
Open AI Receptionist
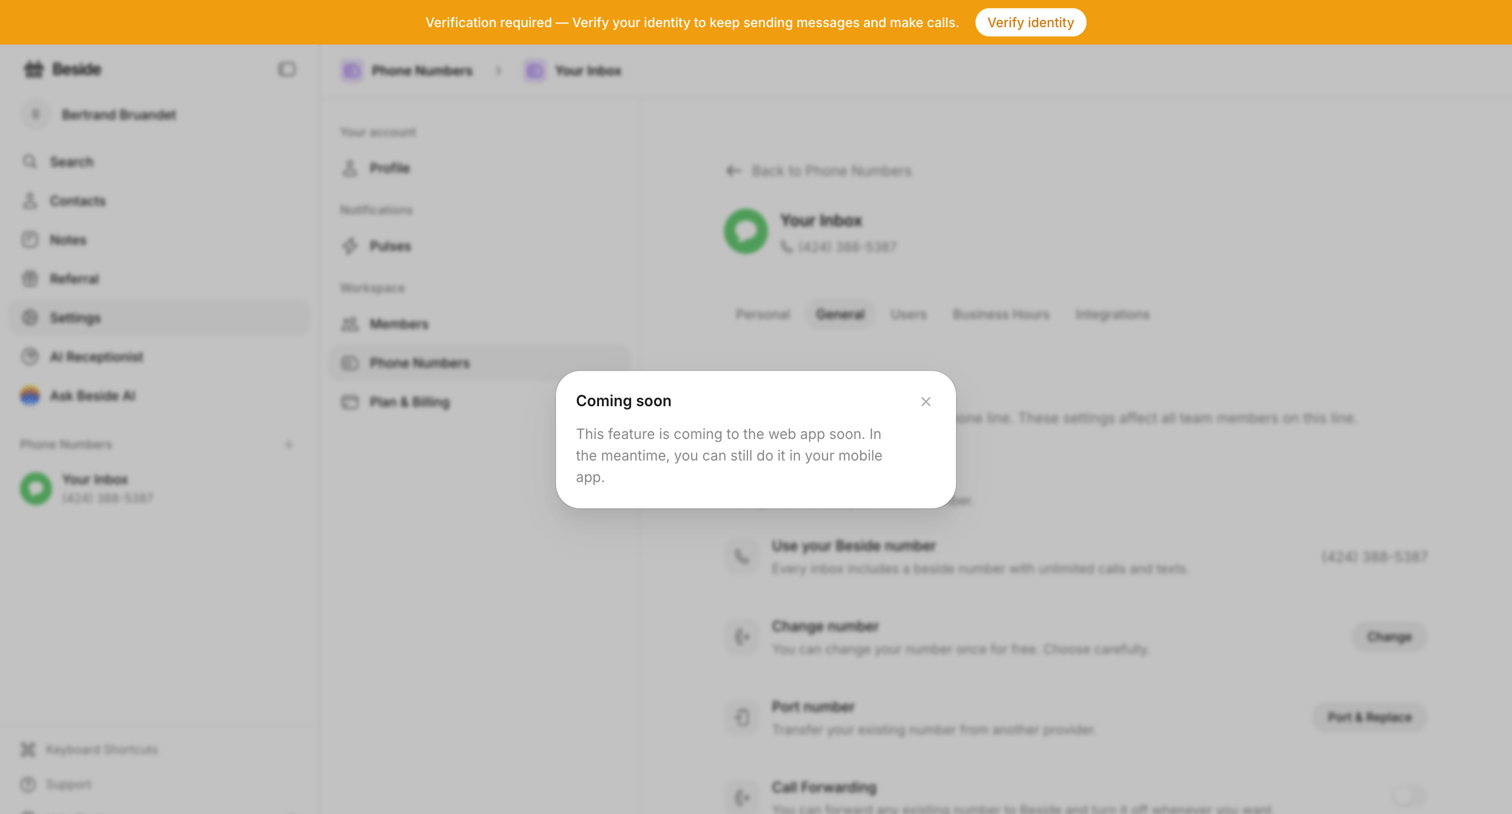coord(160,357)
